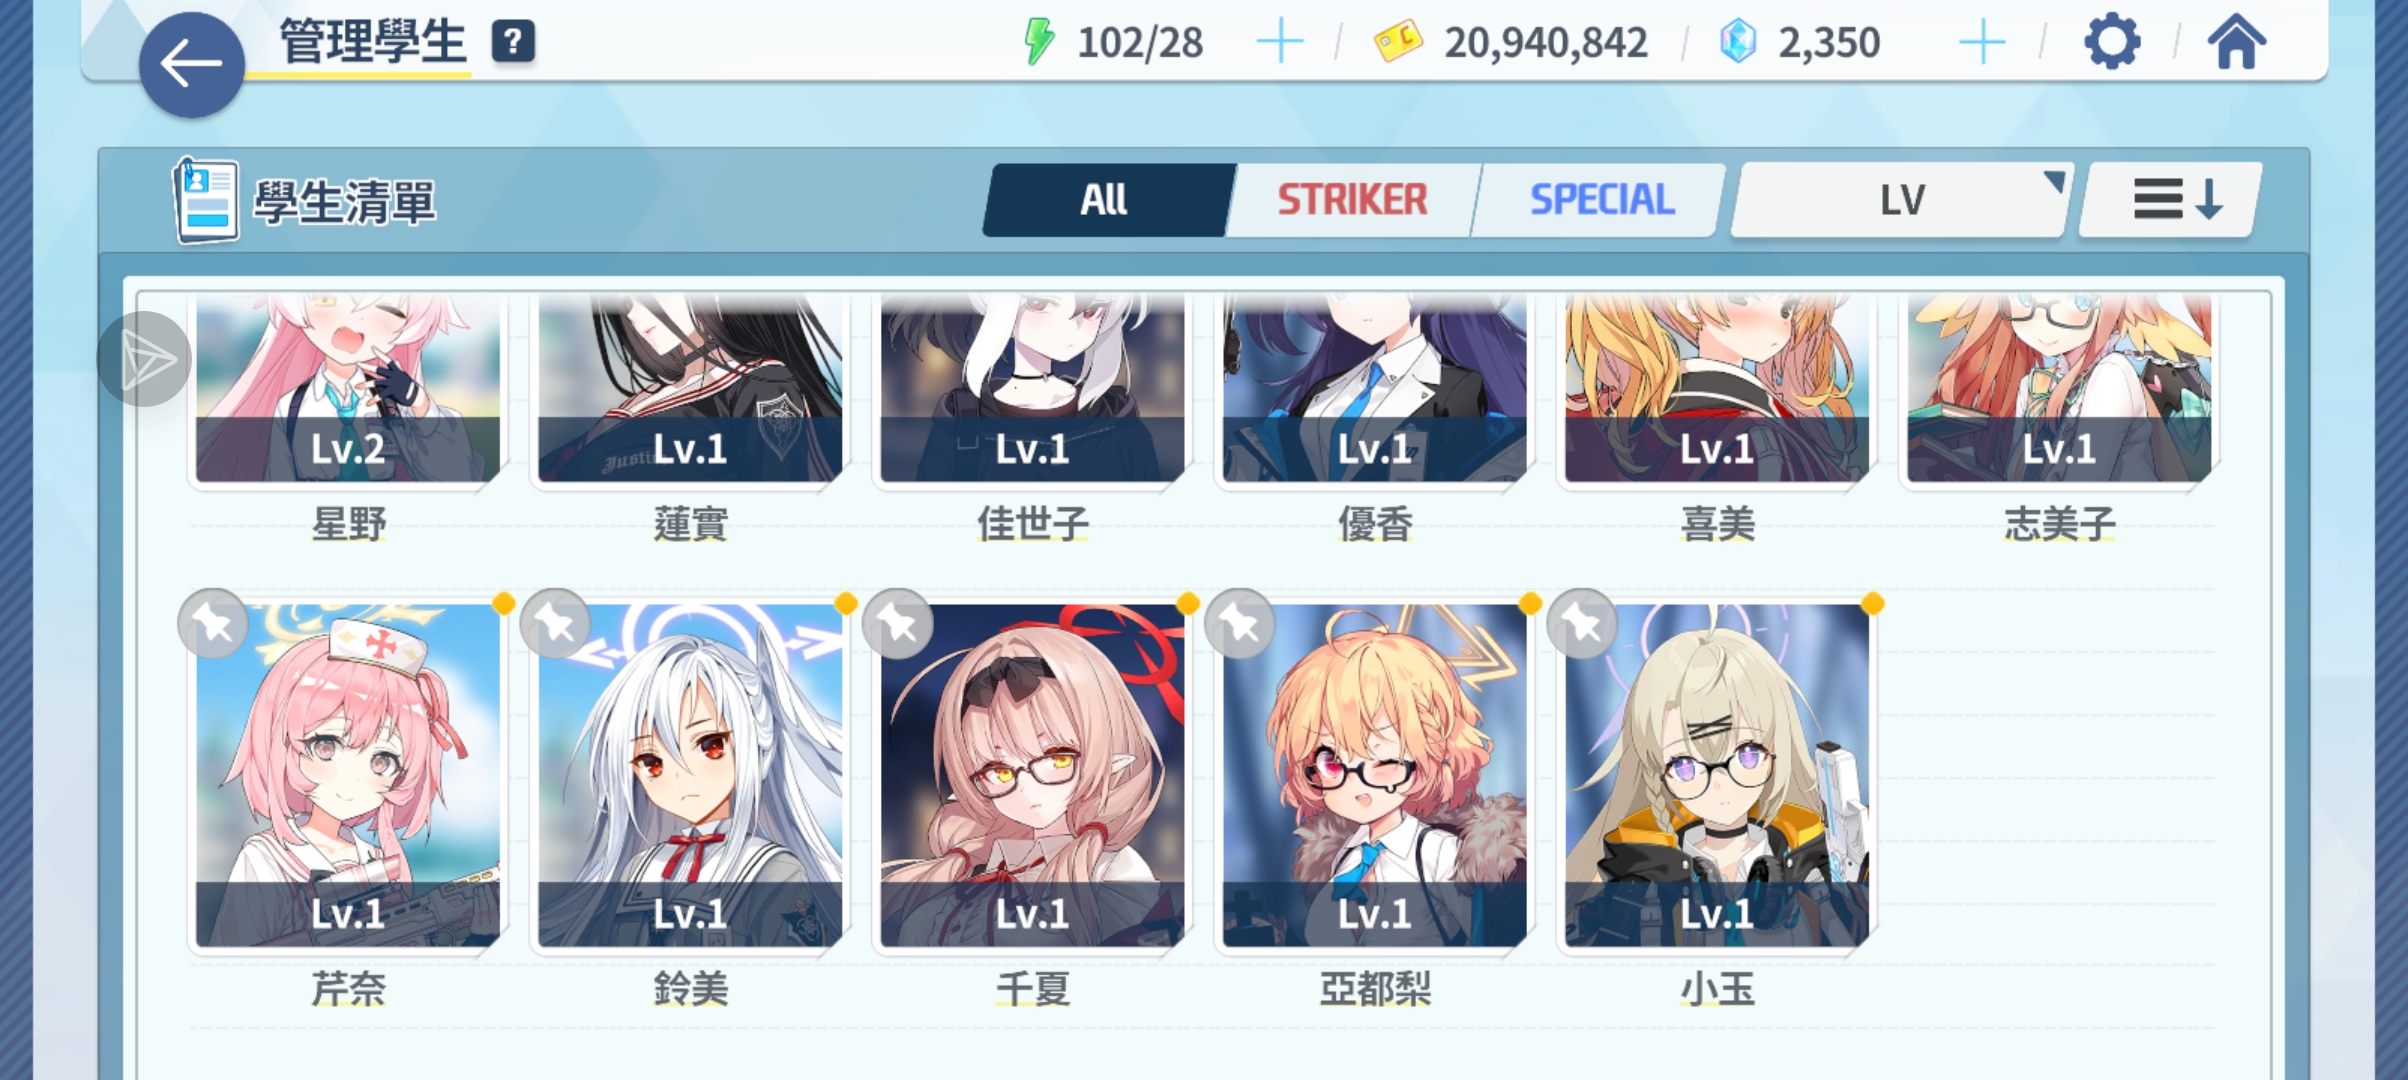Tap the floating paper plane icon

[x=145, y=359]
